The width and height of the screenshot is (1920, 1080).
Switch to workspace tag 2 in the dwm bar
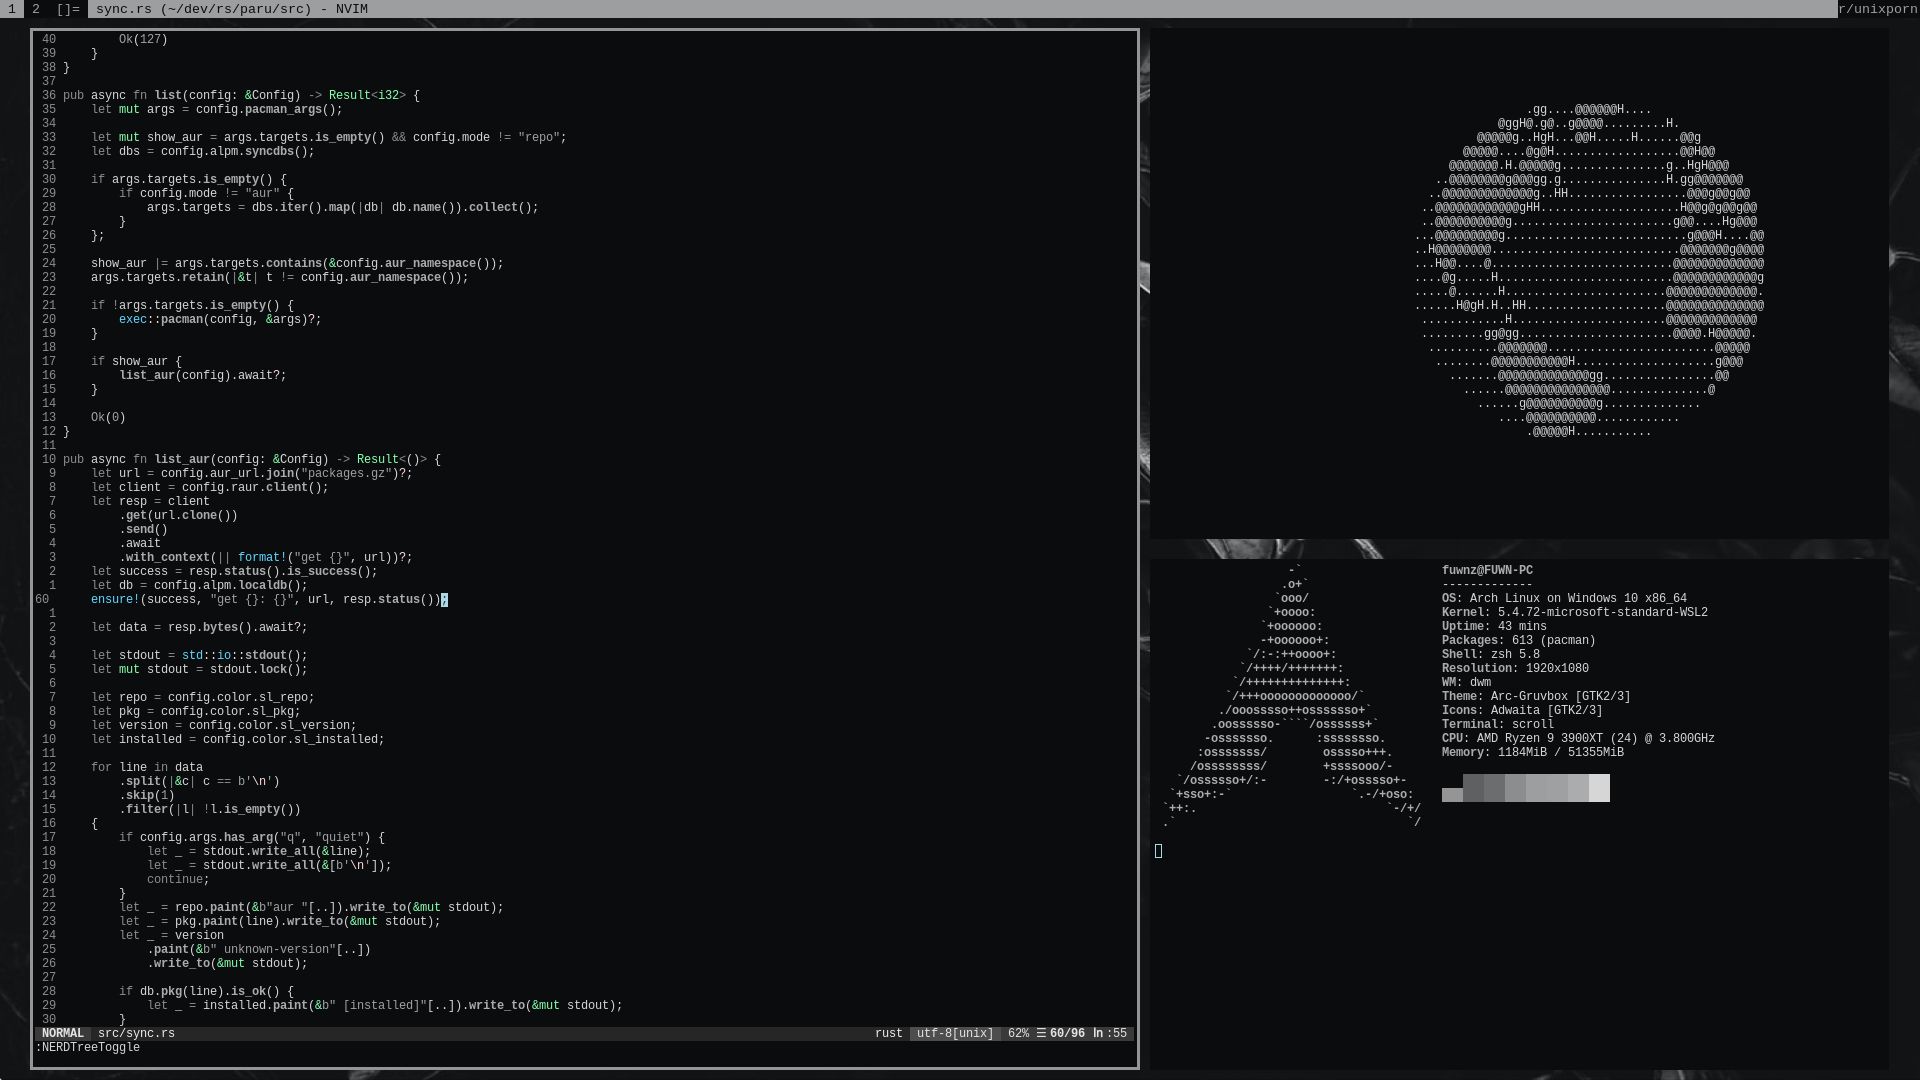37,9
